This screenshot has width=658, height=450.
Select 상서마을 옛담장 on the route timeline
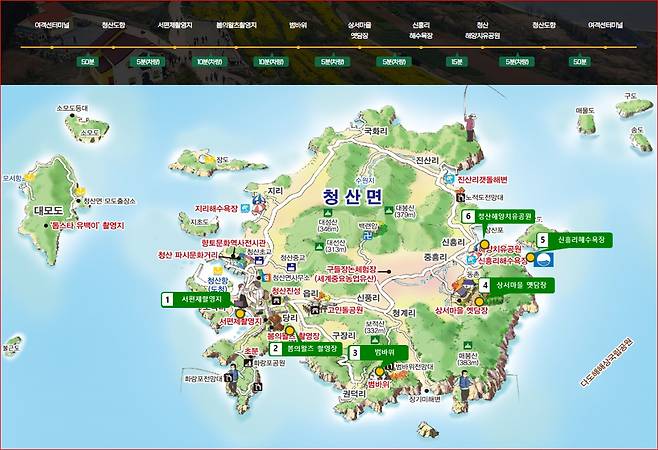(358, 28)
